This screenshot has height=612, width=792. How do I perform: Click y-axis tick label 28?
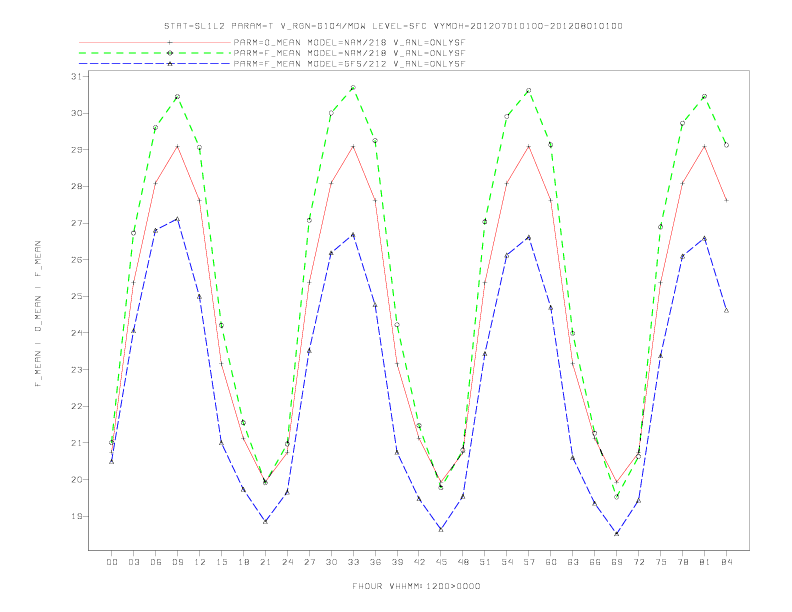tap(76, 186)
